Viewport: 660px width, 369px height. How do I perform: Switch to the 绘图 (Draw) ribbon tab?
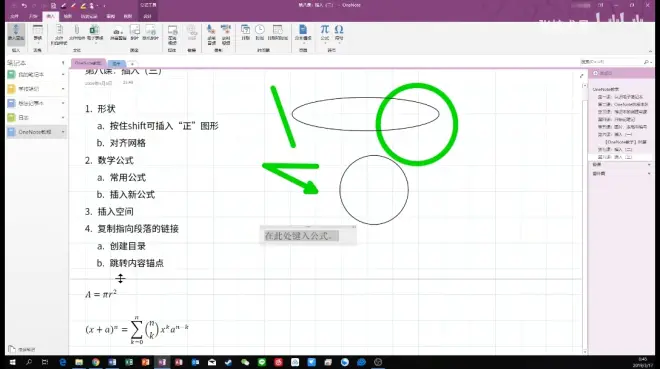pos(67,16)
